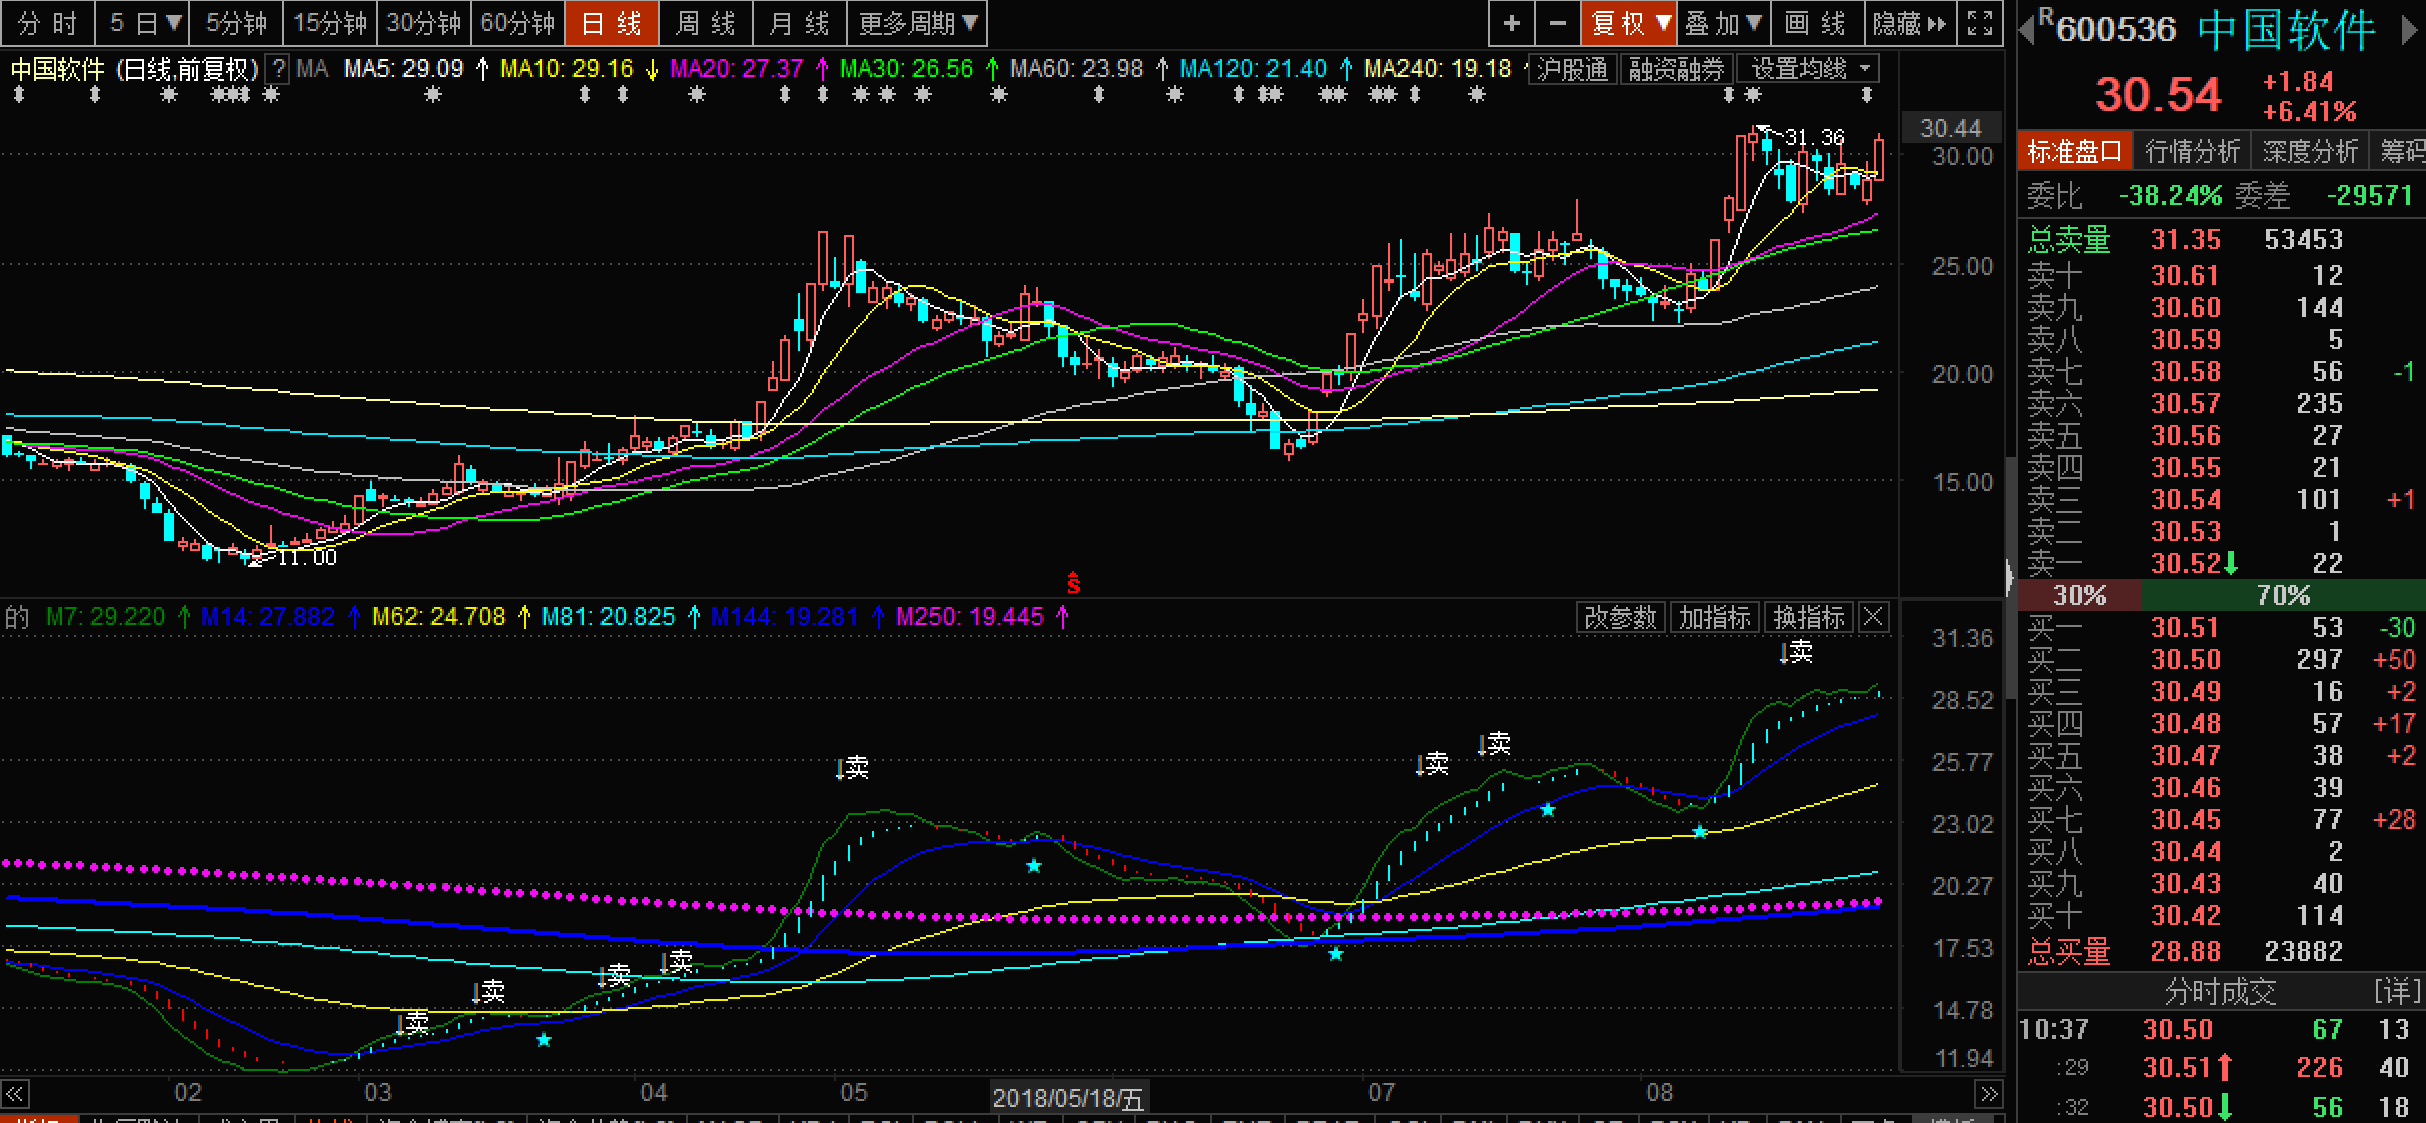Select 日线 daily chart tab
This screenshot has width=2426, height=1123.
(611, 23)
